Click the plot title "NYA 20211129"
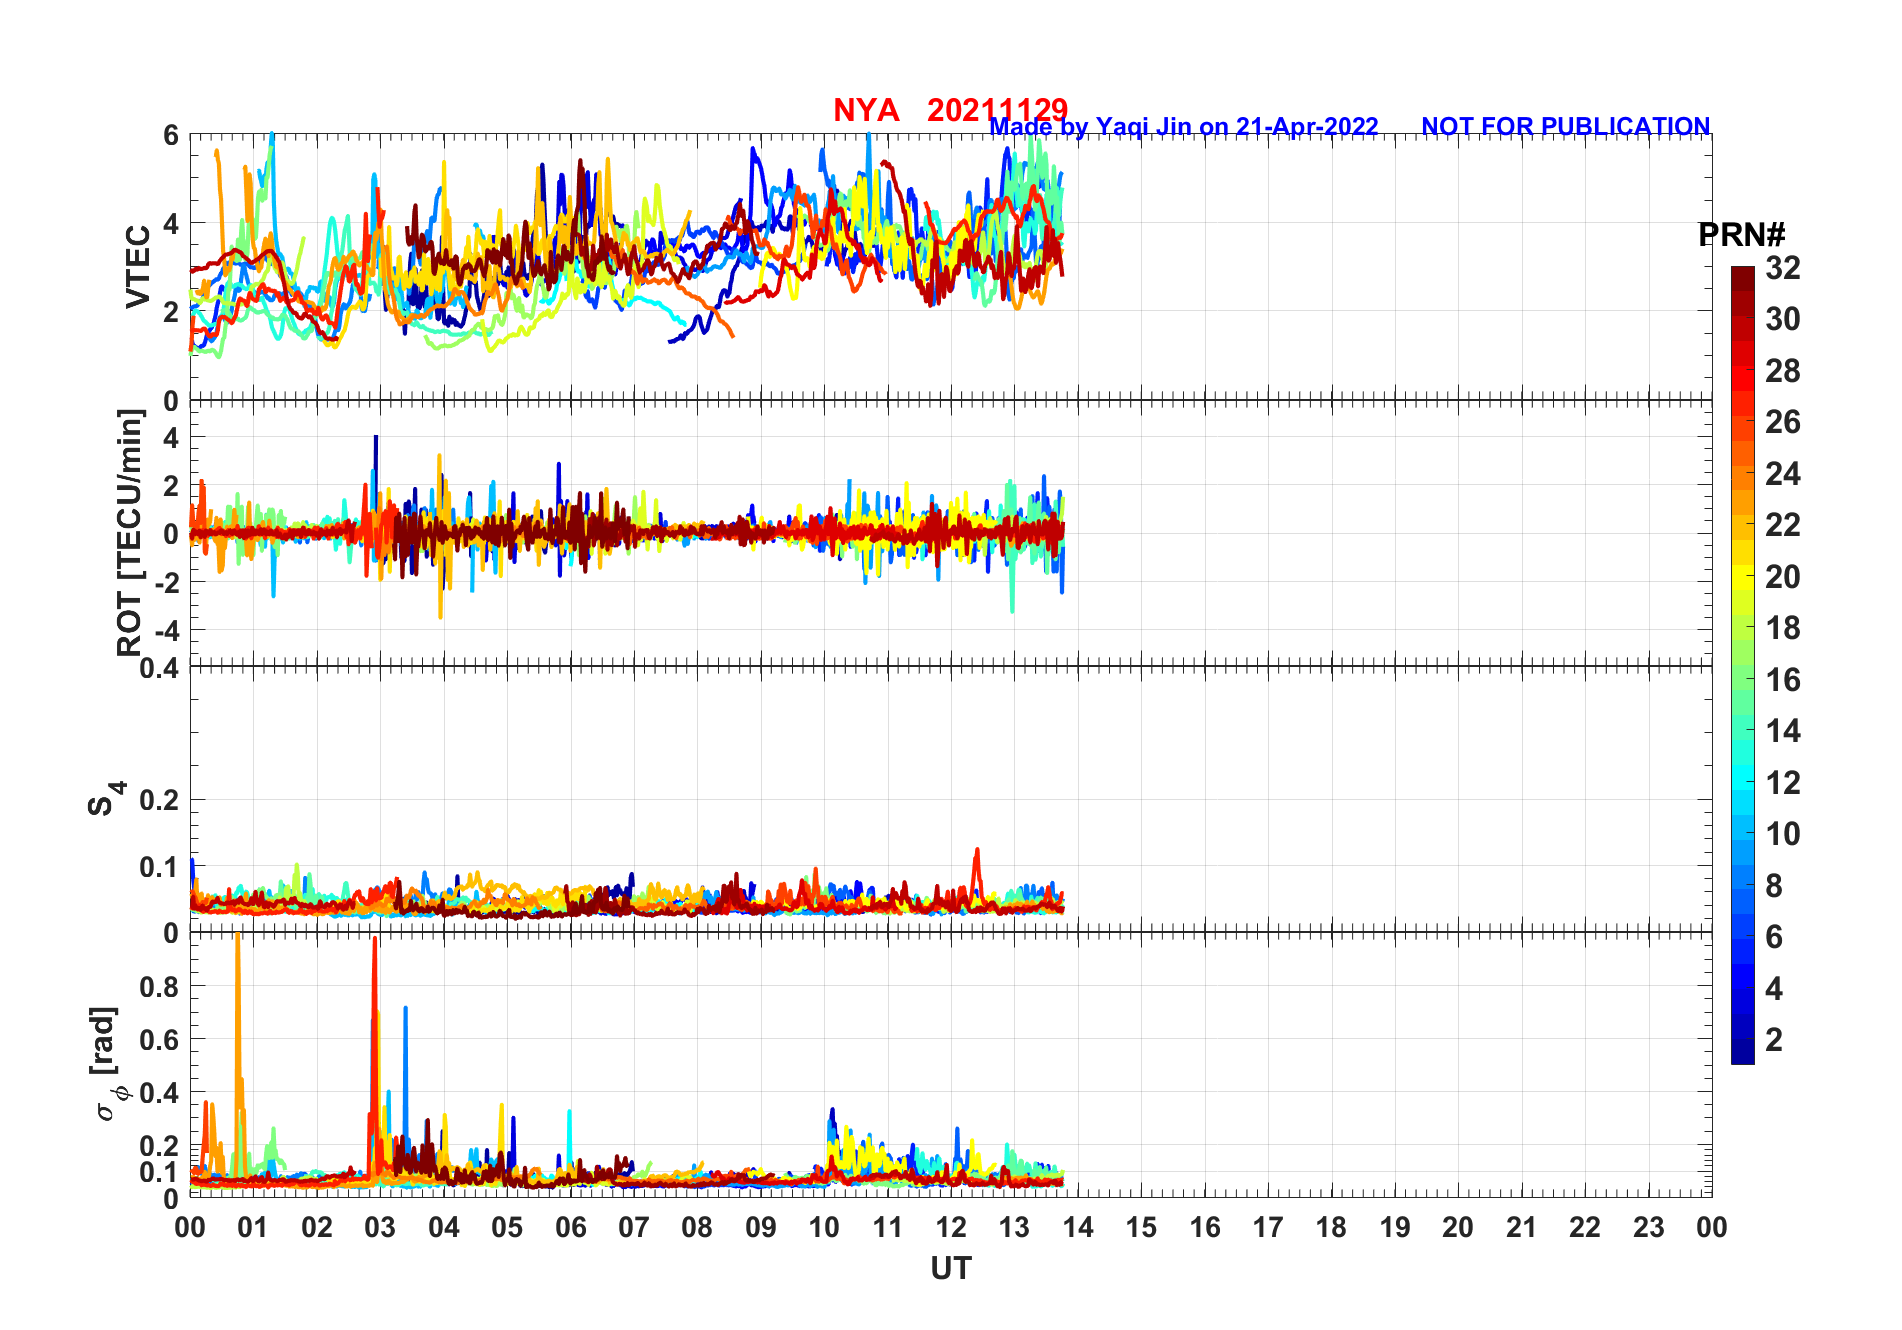 click(x=950, y=110)
